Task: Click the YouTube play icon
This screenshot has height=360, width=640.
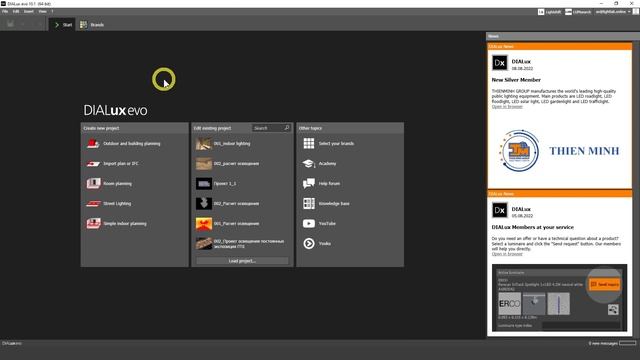Action: (309, 223)
